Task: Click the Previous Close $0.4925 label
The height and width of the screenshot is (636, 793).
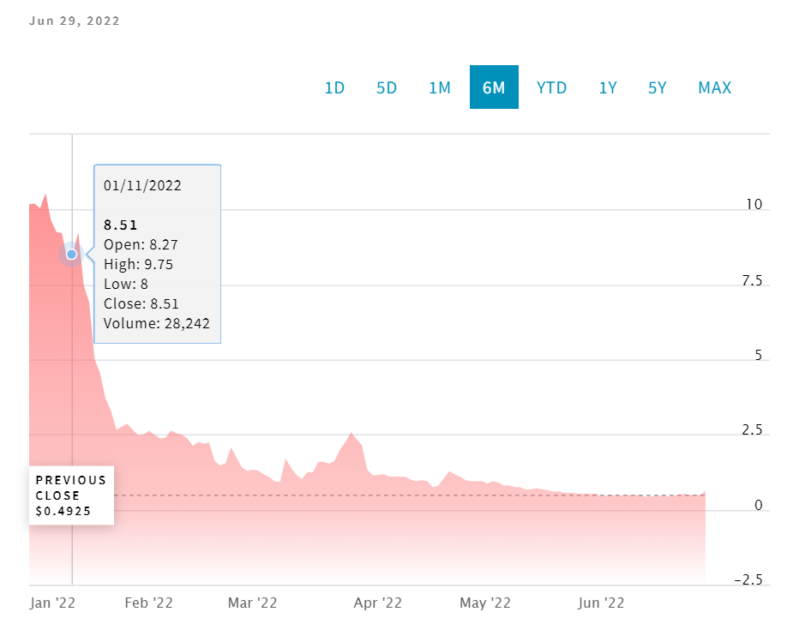Action: click(71, 495)
